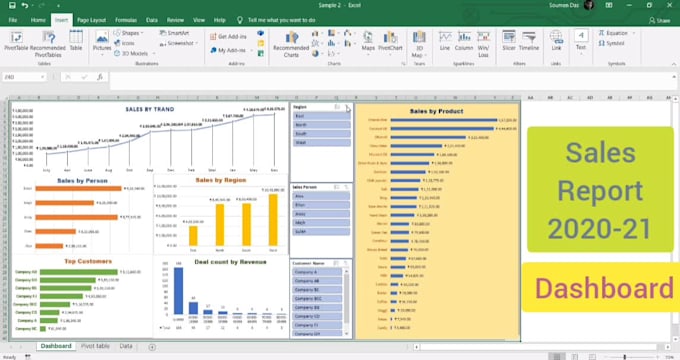The width and height of the screenshot is (680, 360).
Task: Toggle Company A in Customer Name slicer
Action: coord(317,272)
